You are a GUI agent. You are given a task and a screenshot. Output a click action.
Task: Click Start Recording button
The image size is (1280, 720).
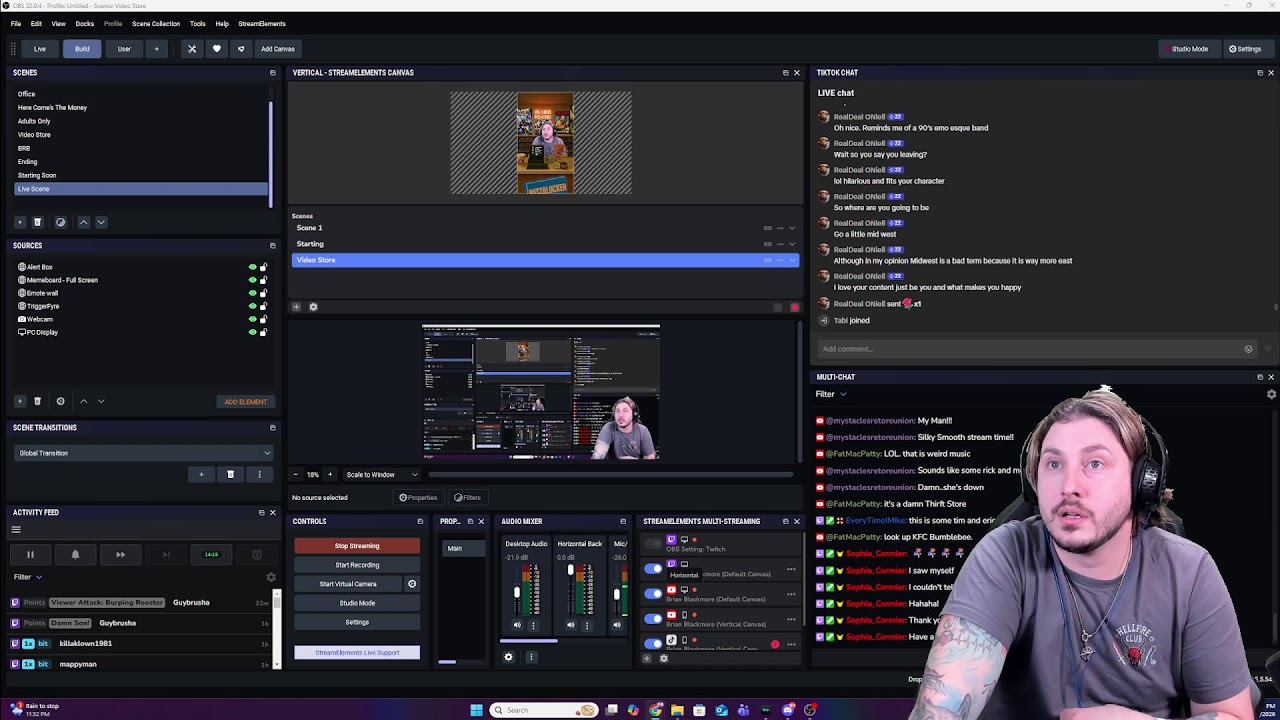click(x=357, y=565)
